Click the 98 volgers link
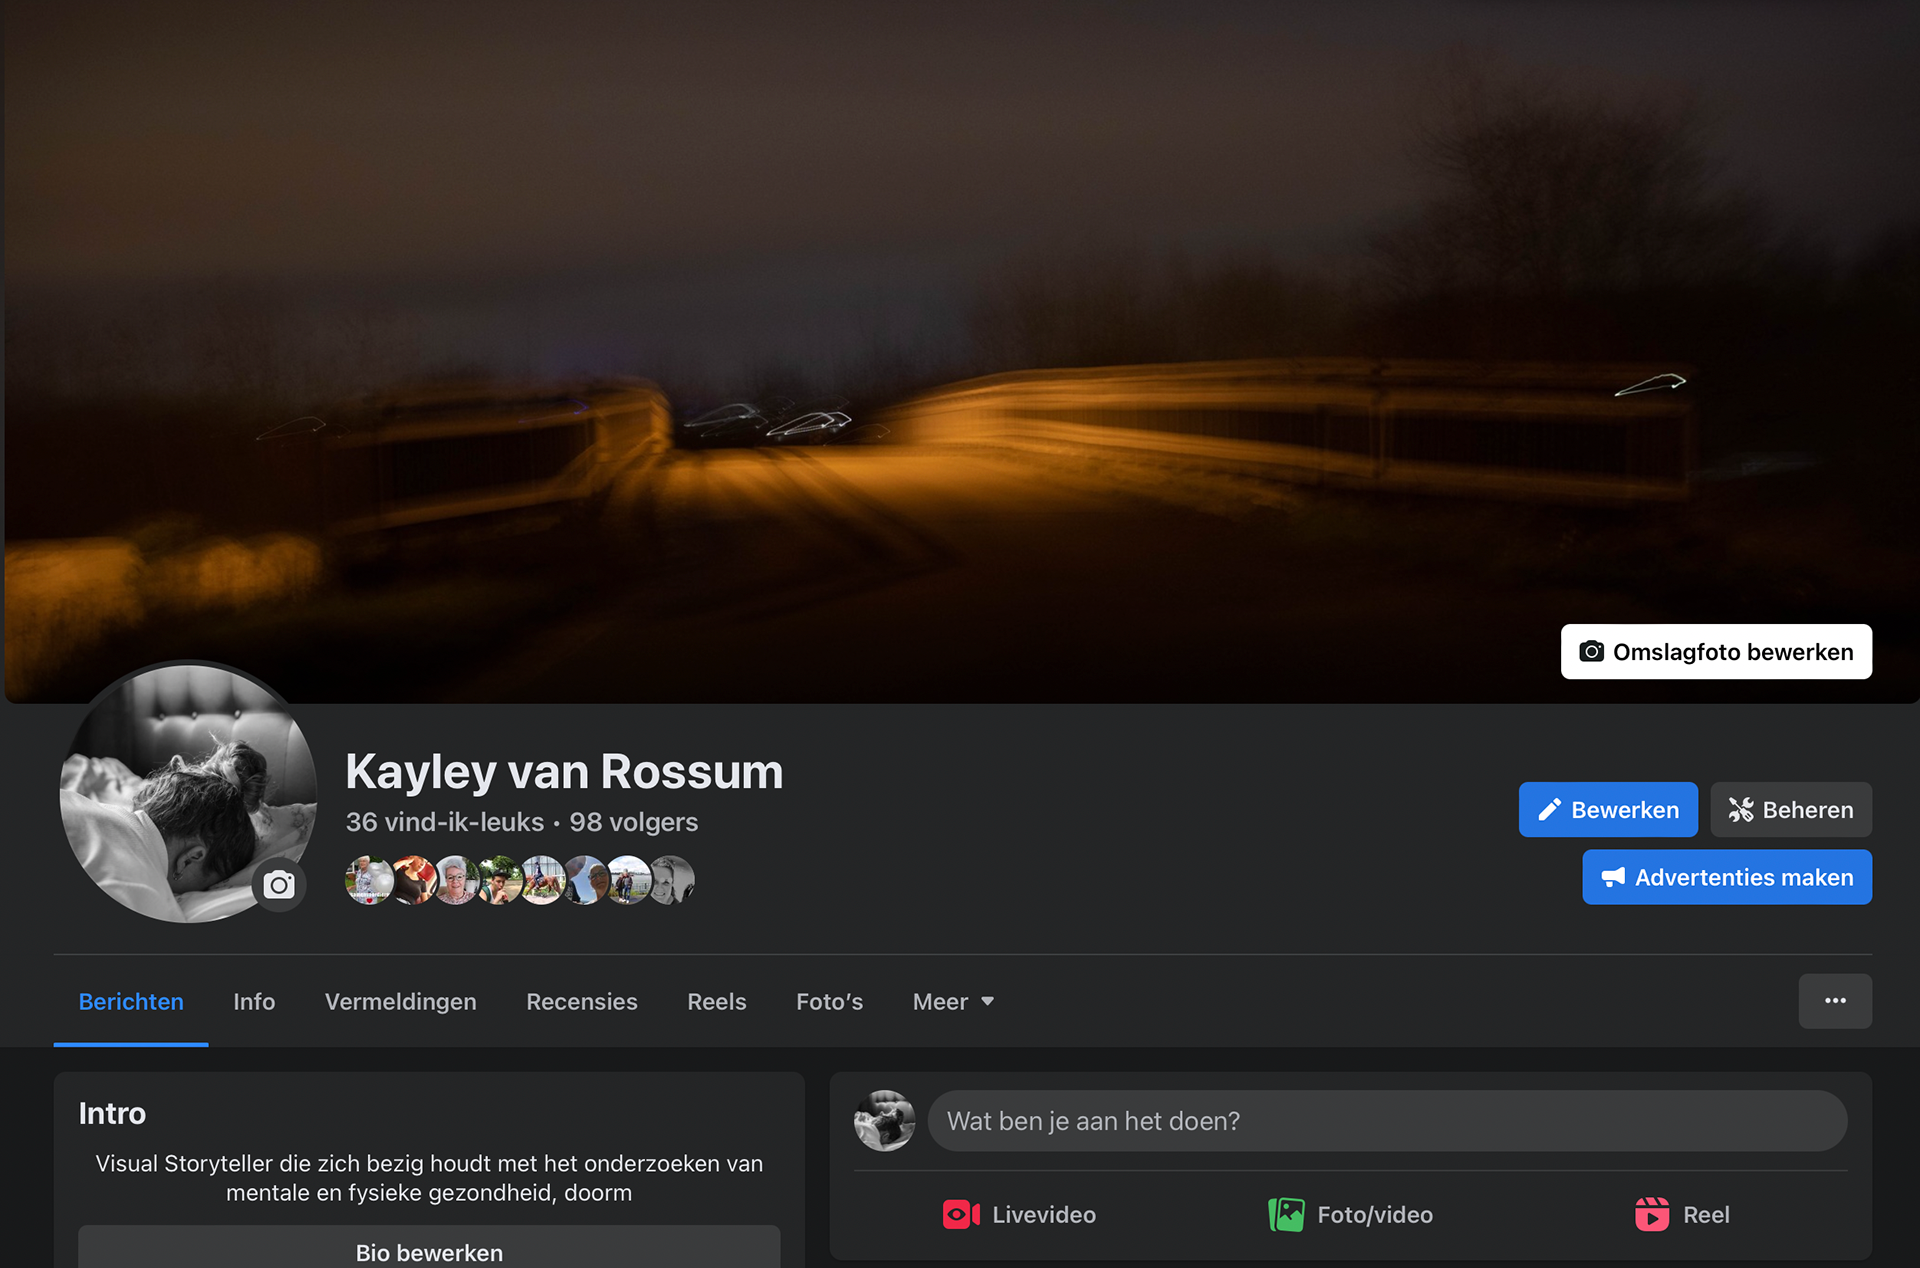This screenshot has width=1920, height=1268. click(x=633, y=822)
